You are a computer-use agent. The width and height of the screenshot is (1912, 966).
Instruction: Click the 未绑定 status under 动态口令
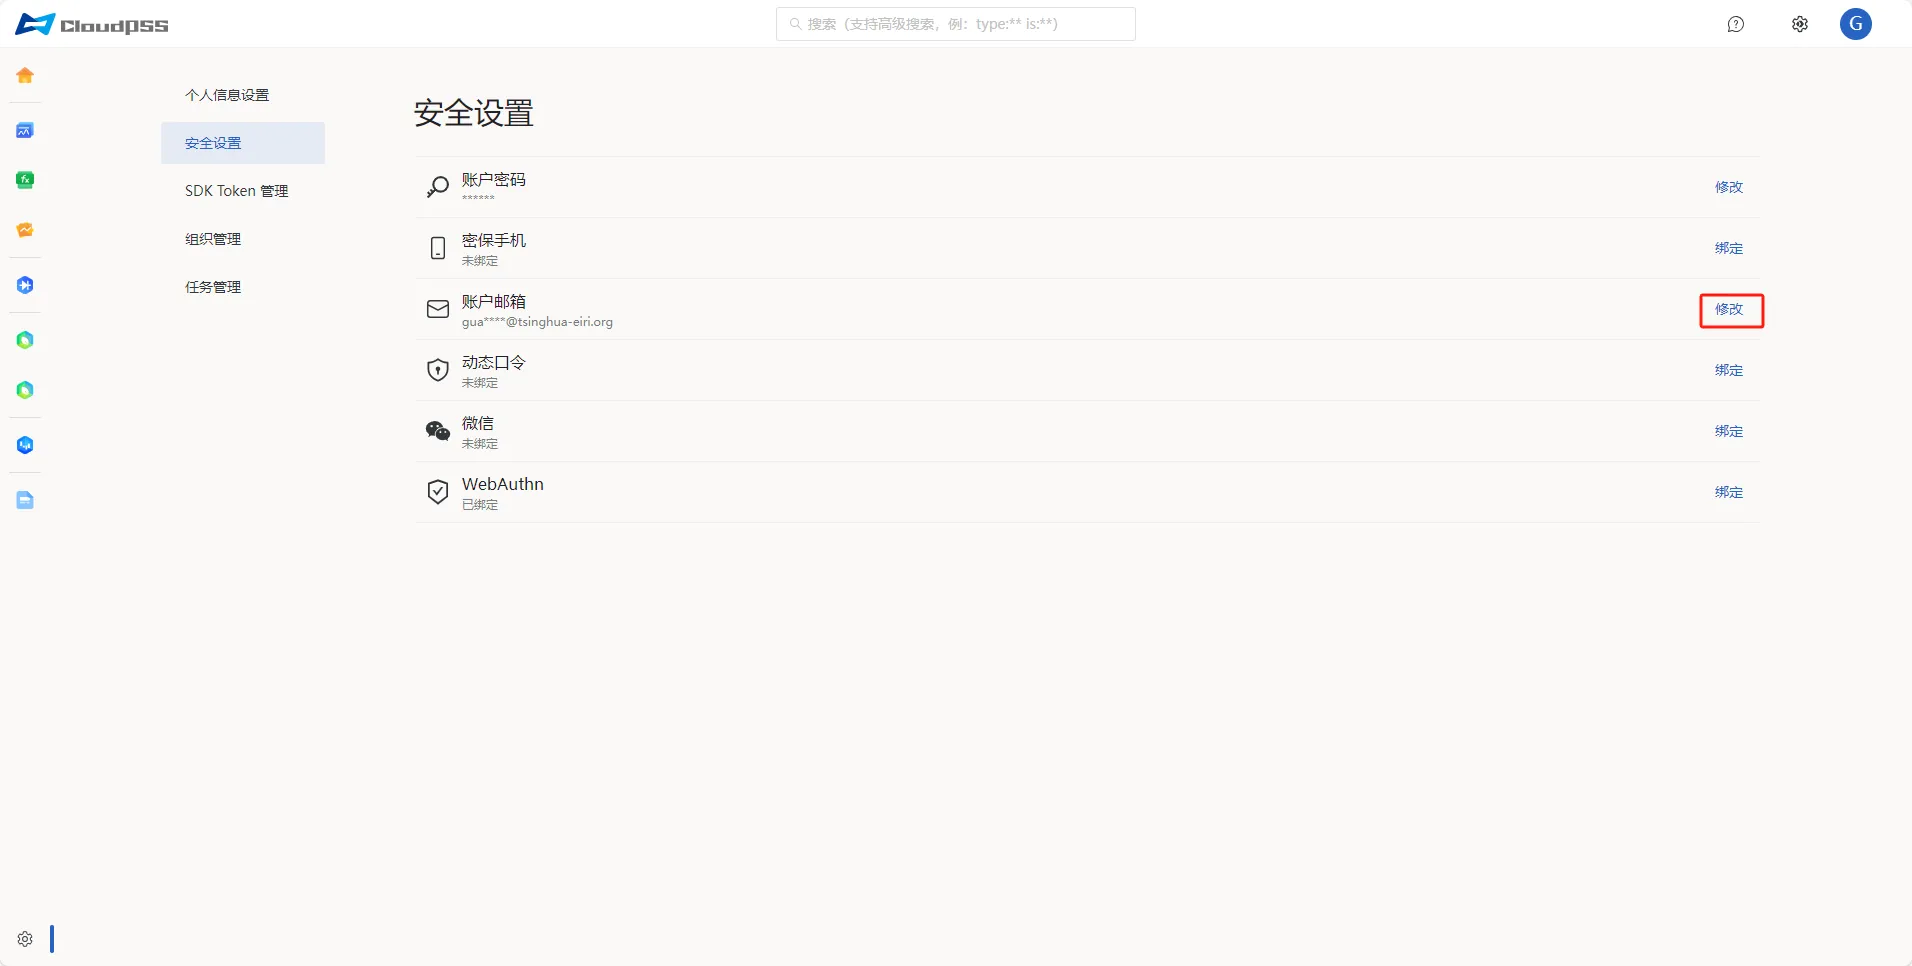pyautogui.click(x=480, y=383)
